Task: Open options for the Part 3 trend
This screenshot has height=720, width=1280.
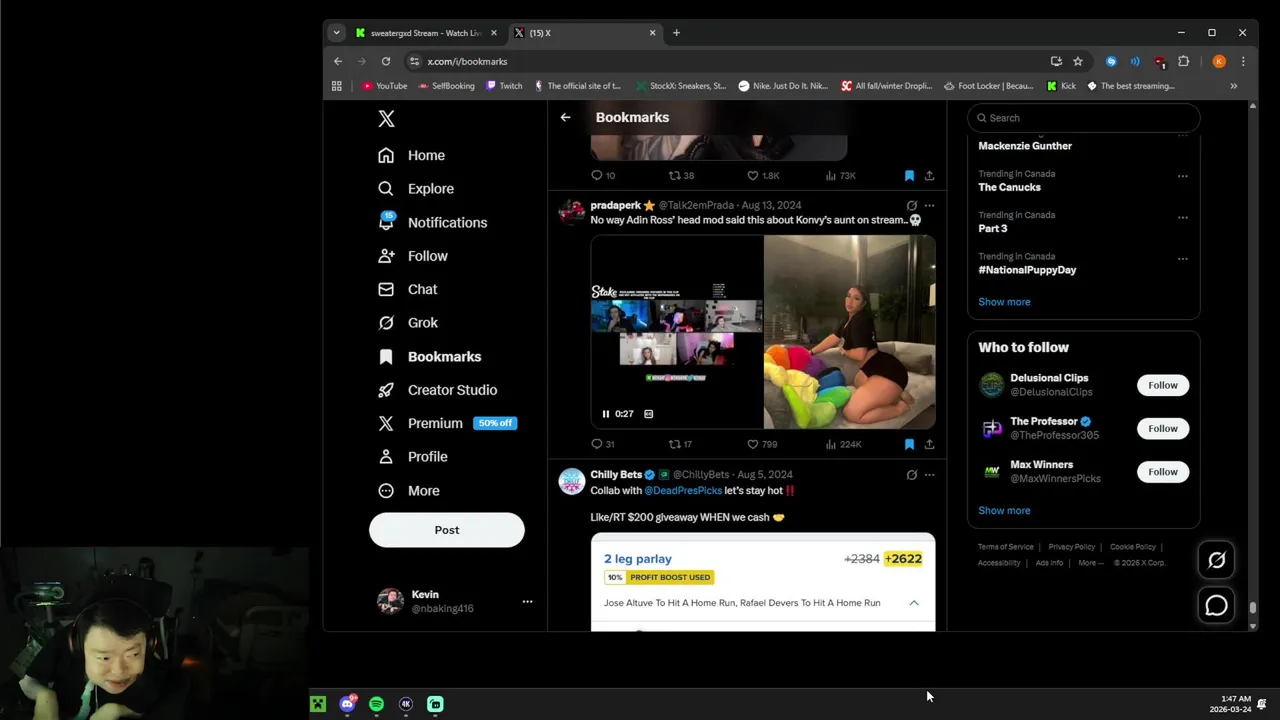Action: [x=1182, y=218]
